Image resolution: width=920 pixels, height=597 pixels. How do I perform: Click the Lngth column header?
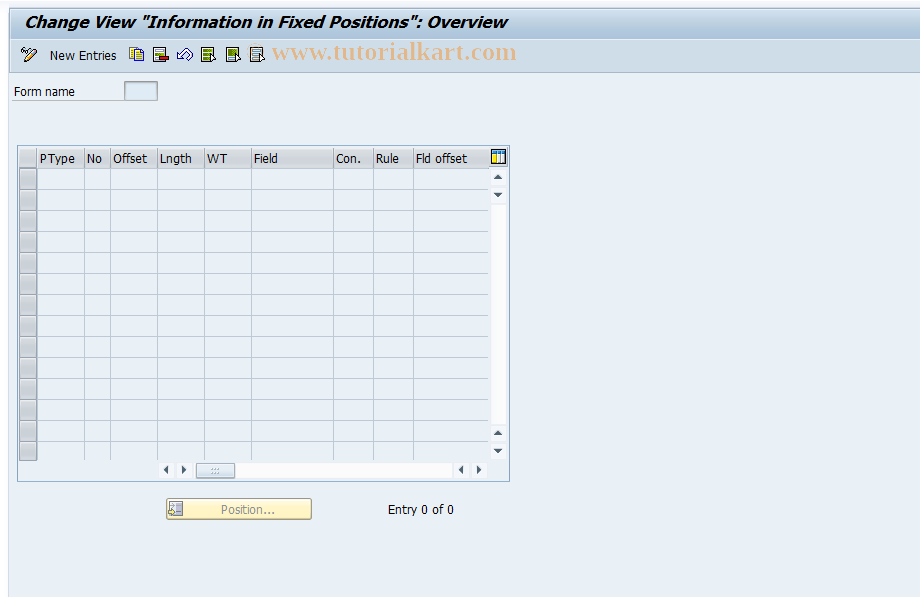pos(181,158)
